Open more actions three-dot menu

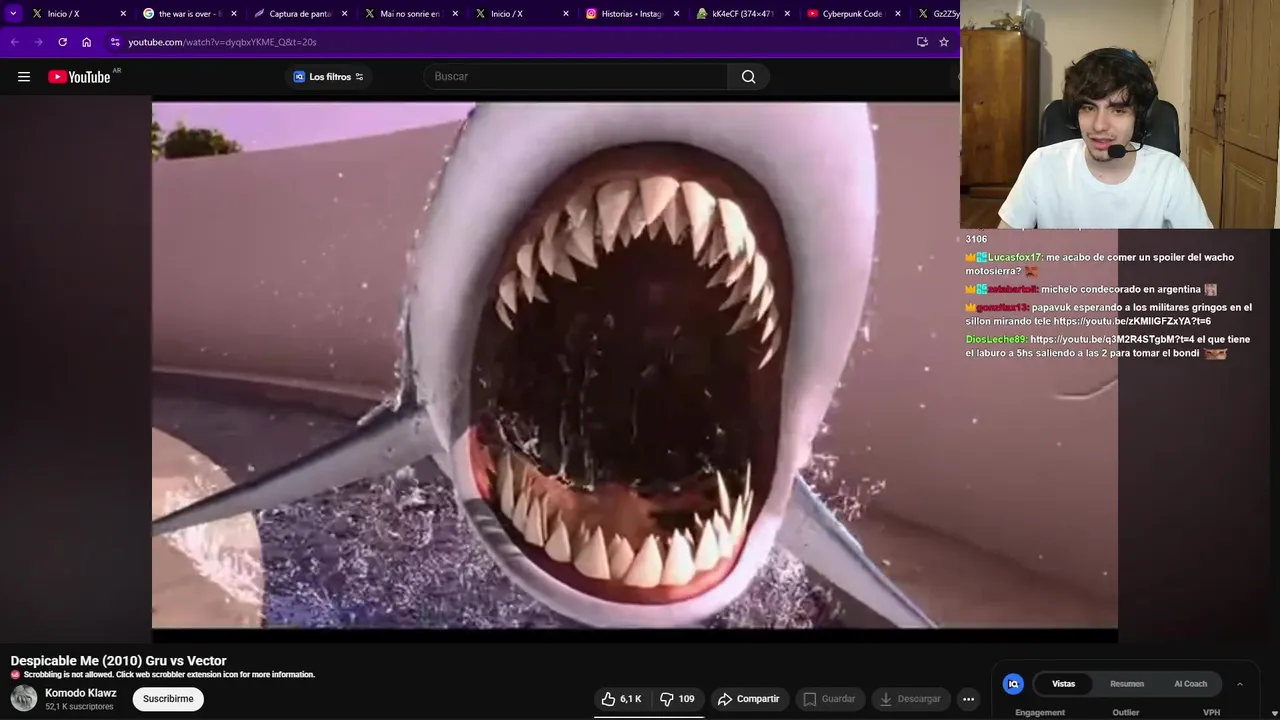click(x=968, y=699)
